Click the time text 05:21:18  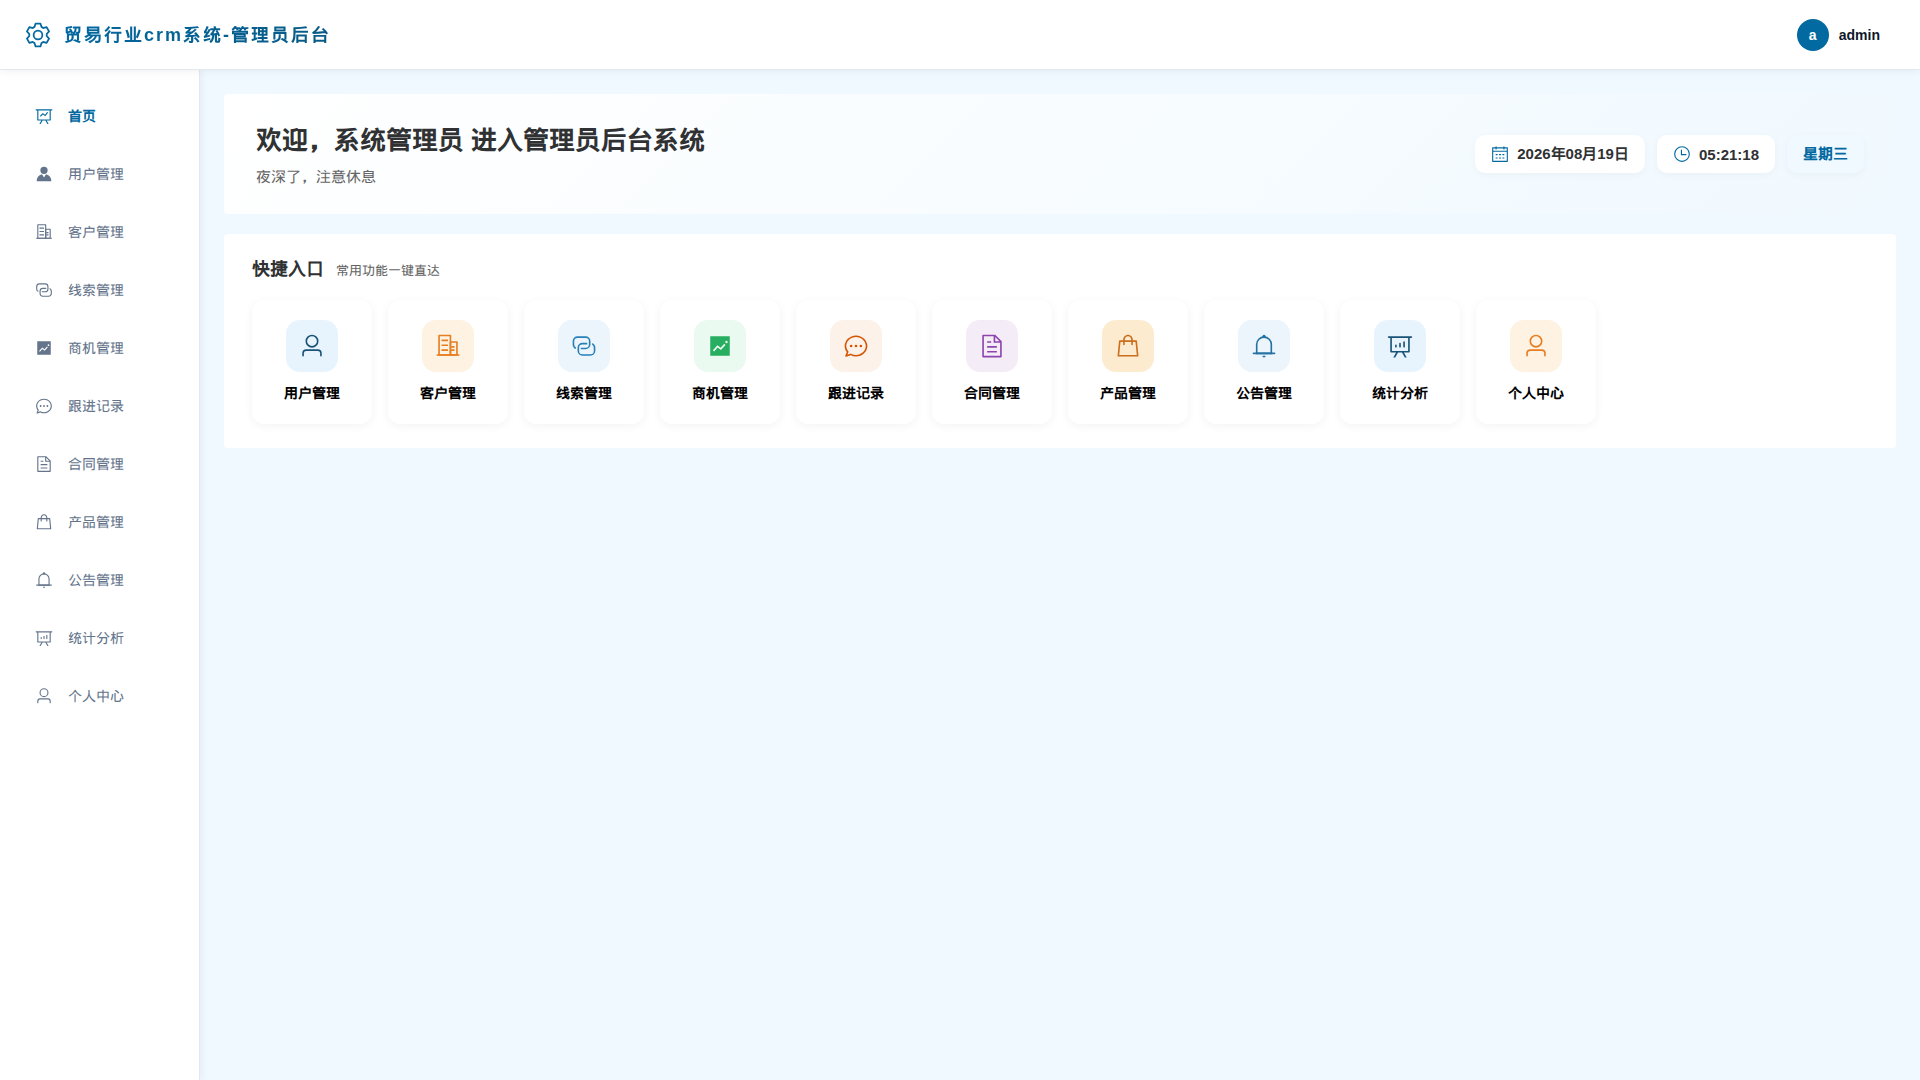coord(1728,155)
